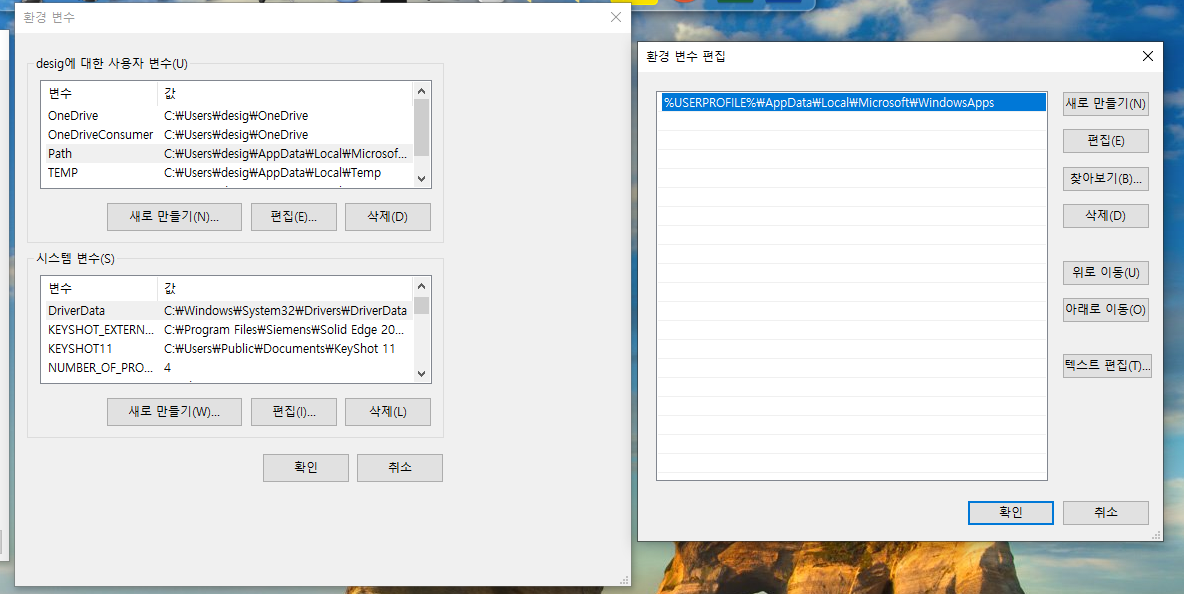Click C:\Windows\System32\Drivers\DriverData value

(x=285, y=311)
